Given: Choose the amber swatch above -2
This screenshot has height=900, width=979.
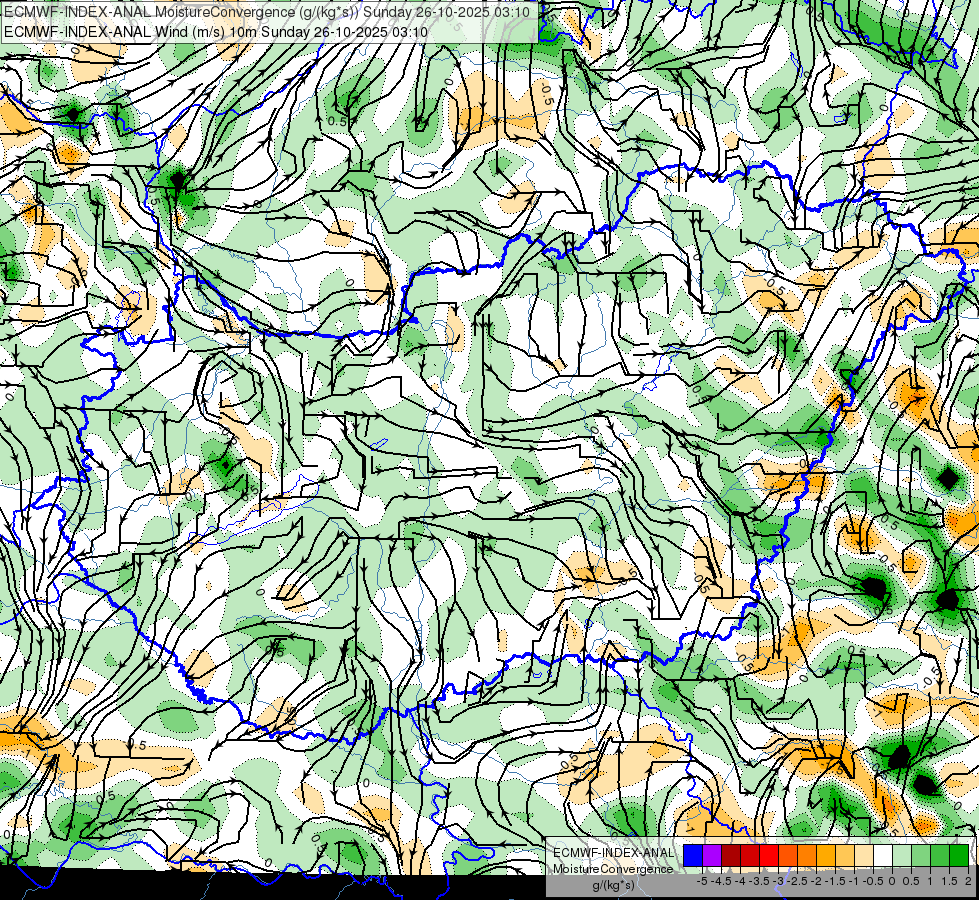Looking at the screenshot, I should tap(826, 855).
